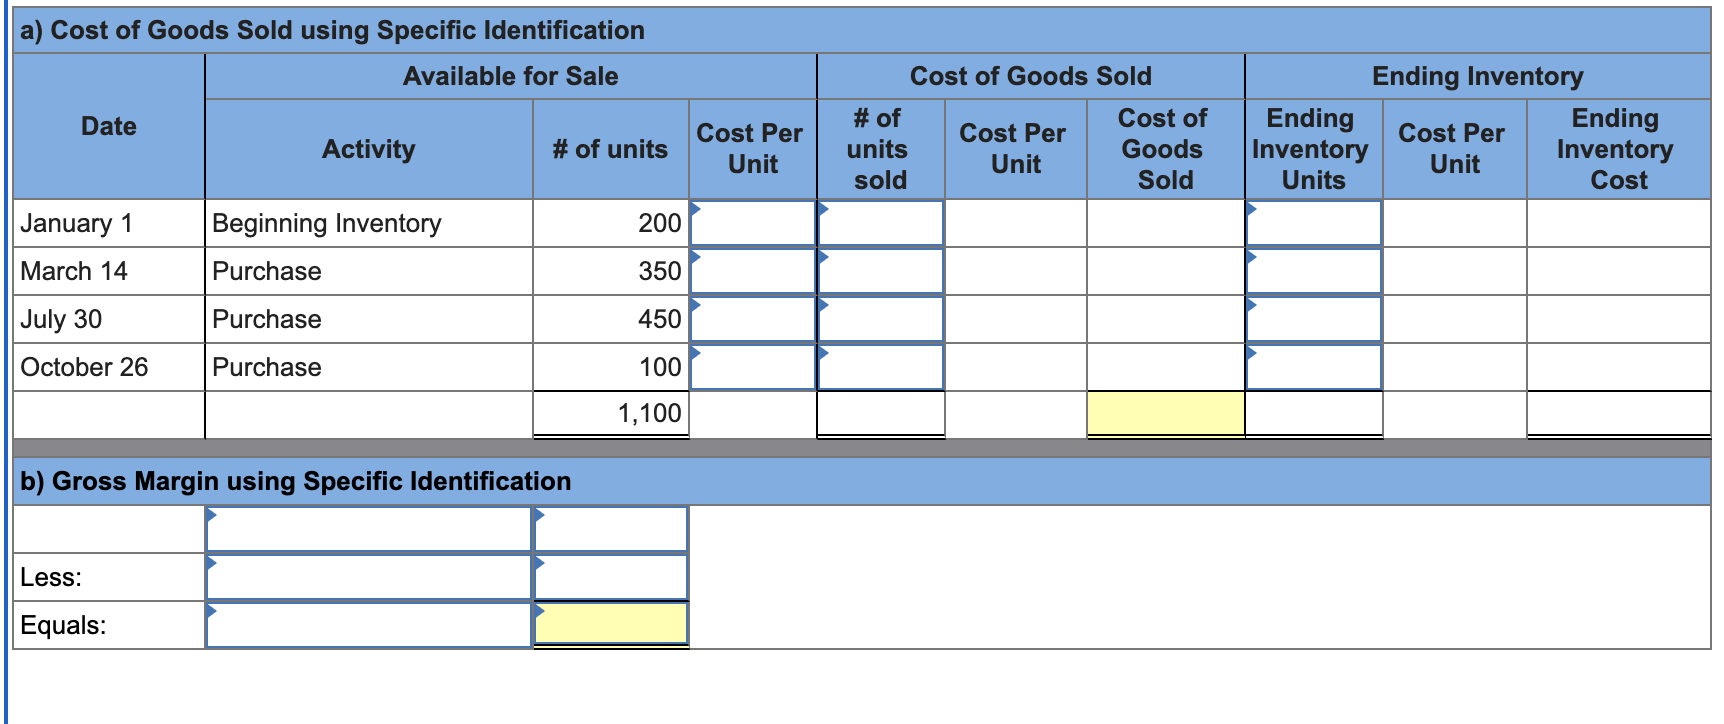Click the 'Available for Sale' group header
Viewport: 1724px width, 724px height.
pos(511,76)
